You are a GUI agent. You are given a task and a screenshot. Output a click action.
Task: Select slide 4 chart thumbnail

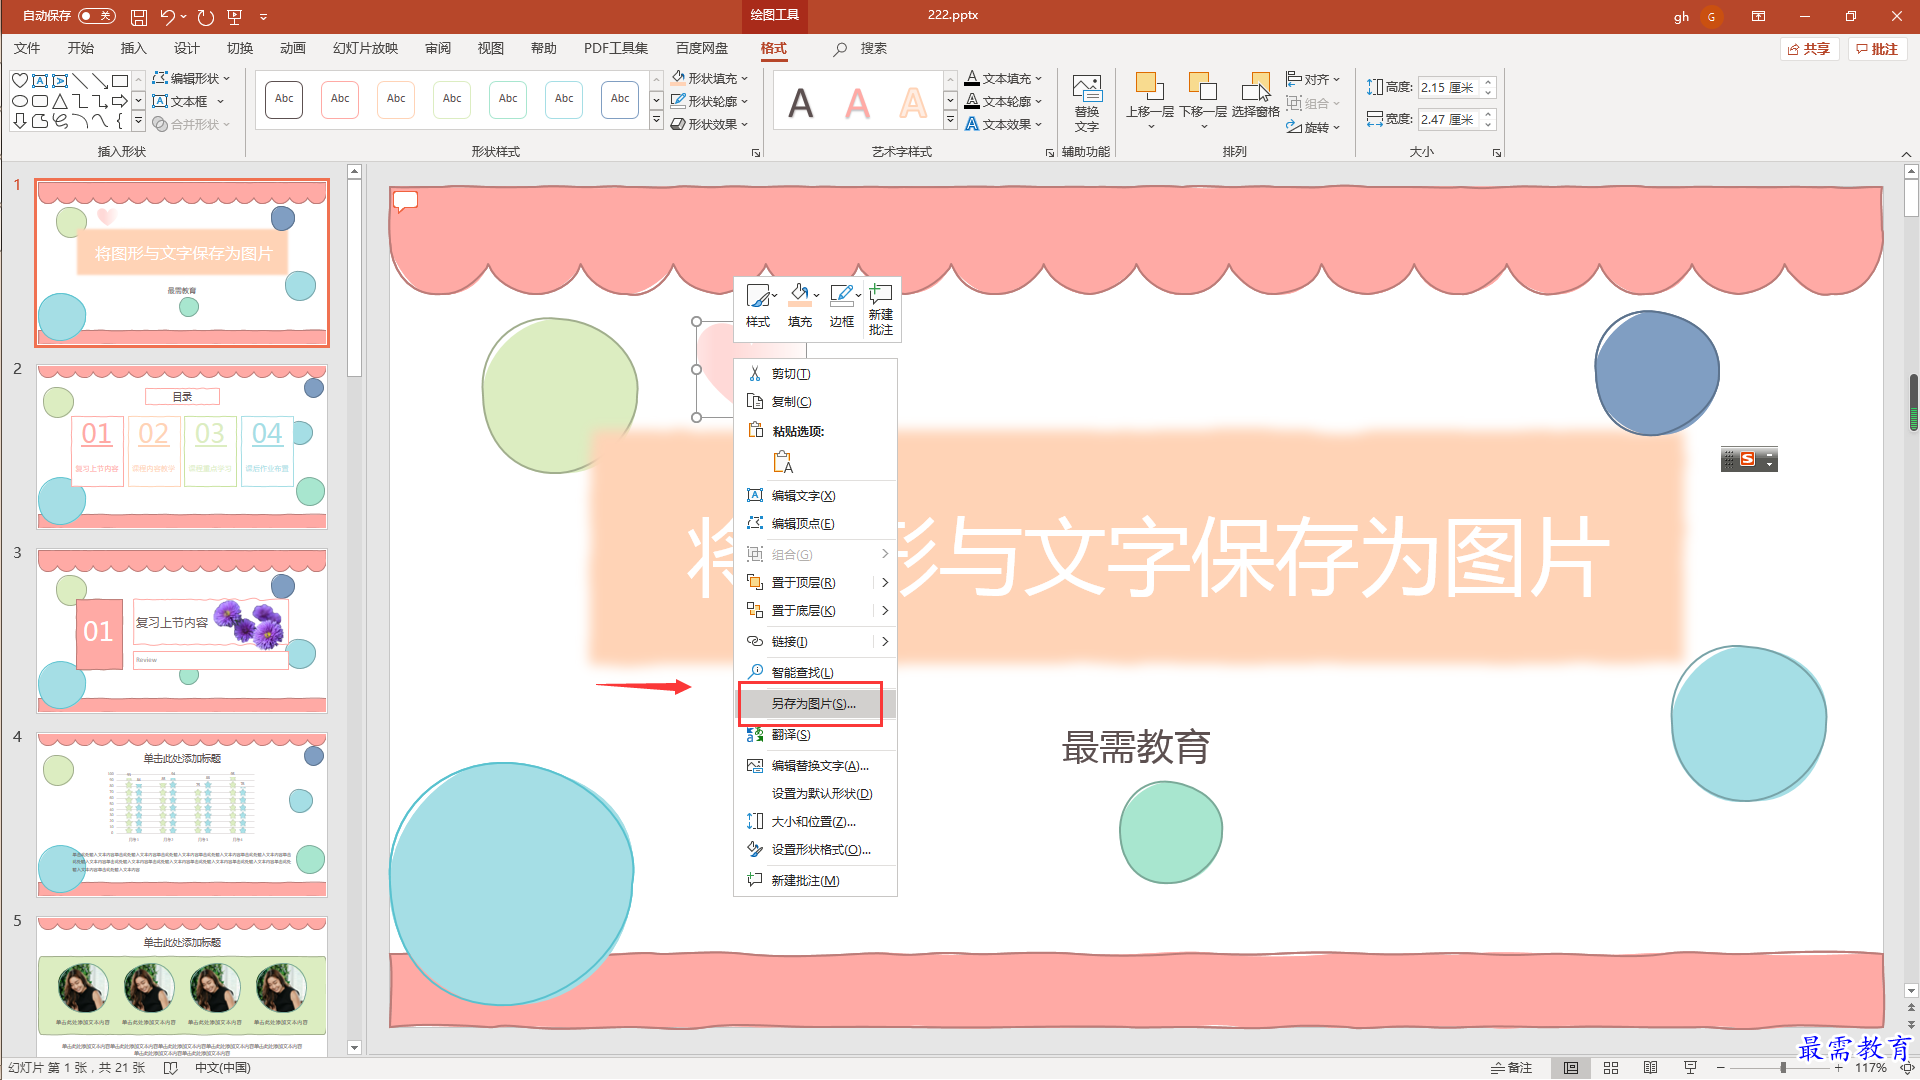[x=182, y=815]
